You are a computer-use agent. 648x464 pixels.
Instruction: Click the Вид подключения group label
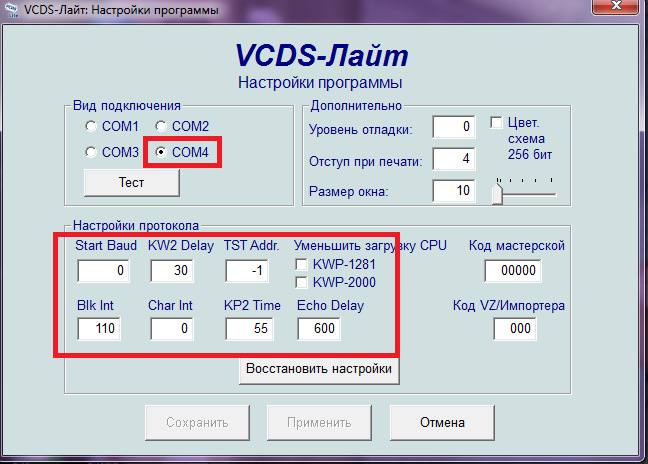point(126,106)
